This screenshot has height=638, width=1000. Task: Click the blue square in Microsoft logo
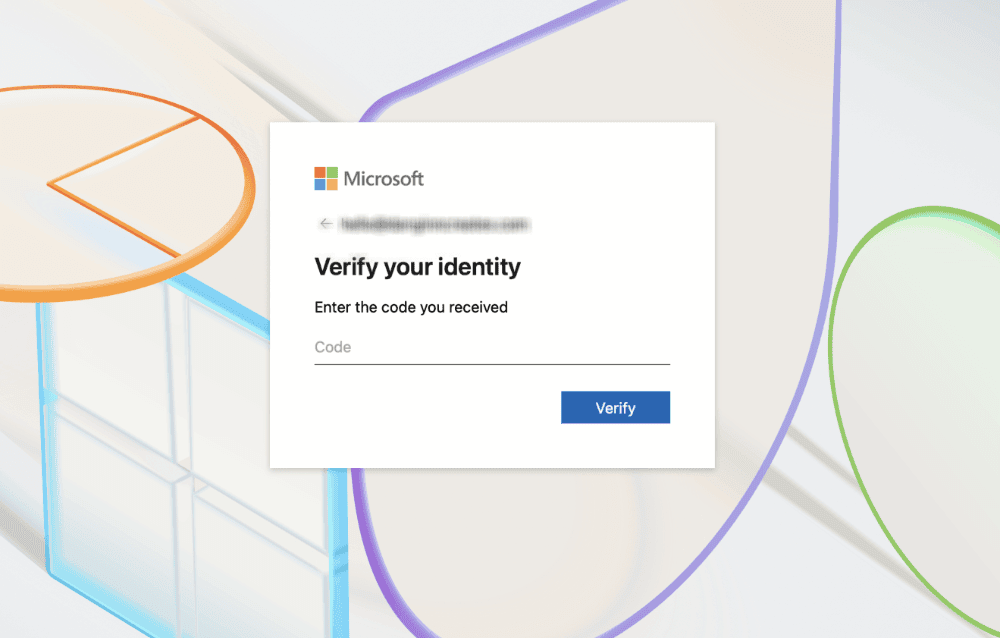coord(320,184)
